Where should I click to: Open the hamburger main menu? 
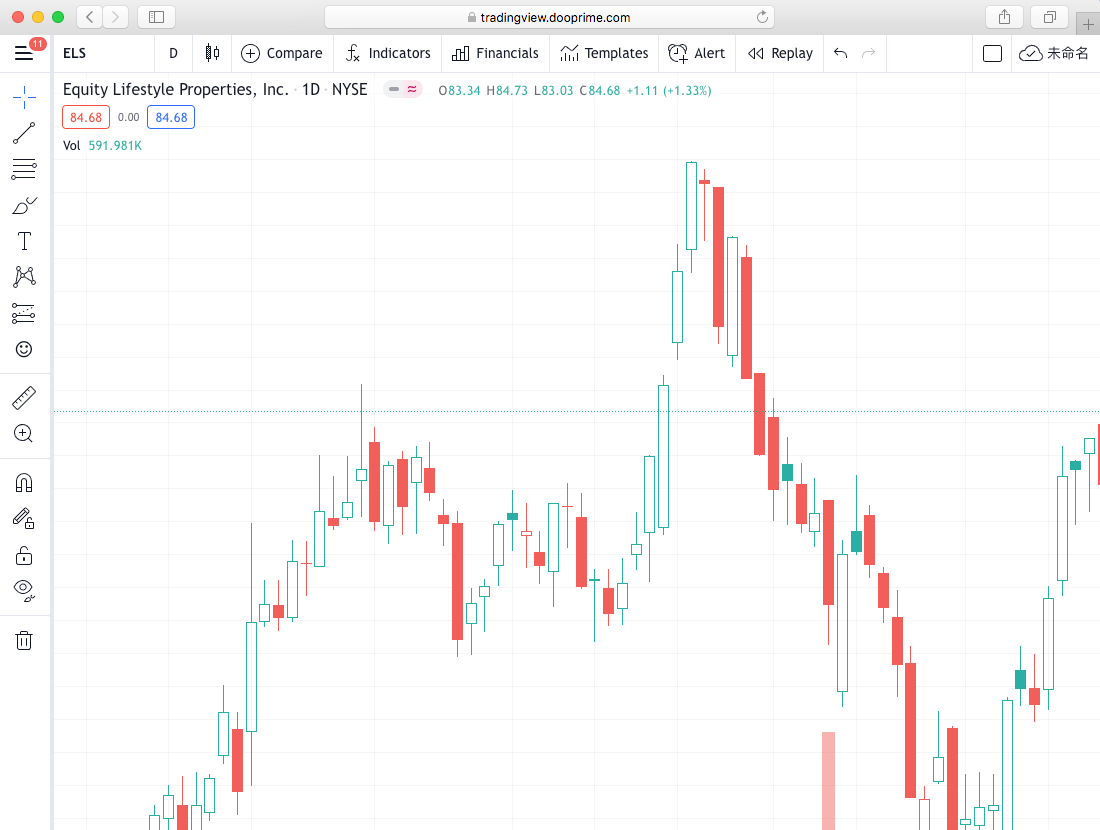pos(24,53)
